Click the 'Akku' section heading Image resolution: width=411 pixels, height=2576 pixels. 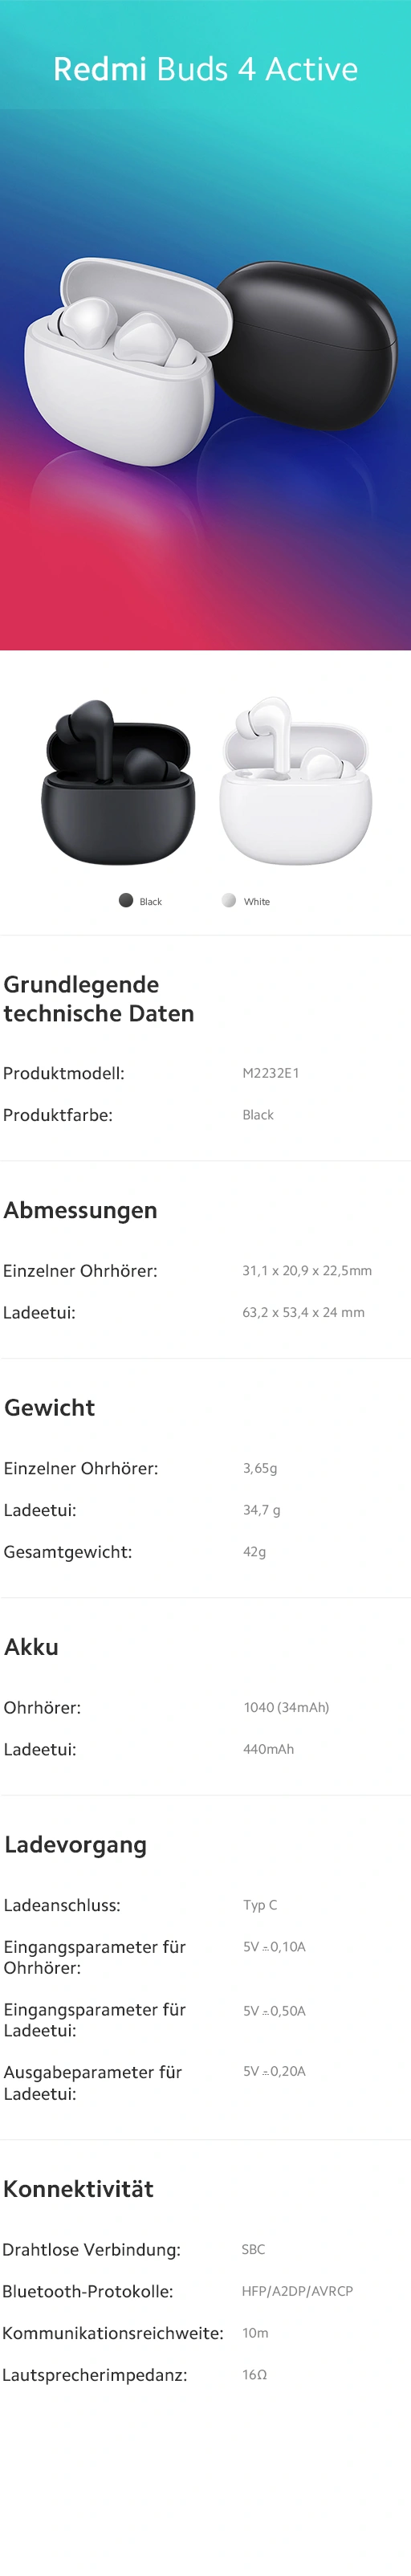(x=31, y=1647)
